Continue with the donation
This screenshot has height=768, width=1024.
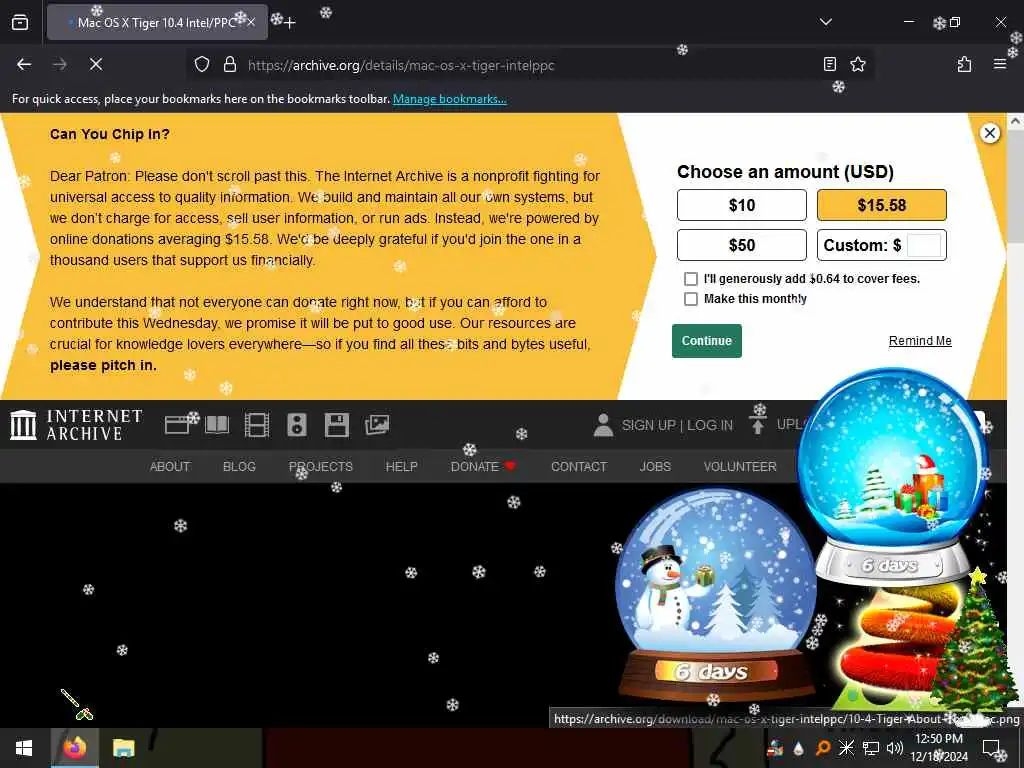(707, 341)
